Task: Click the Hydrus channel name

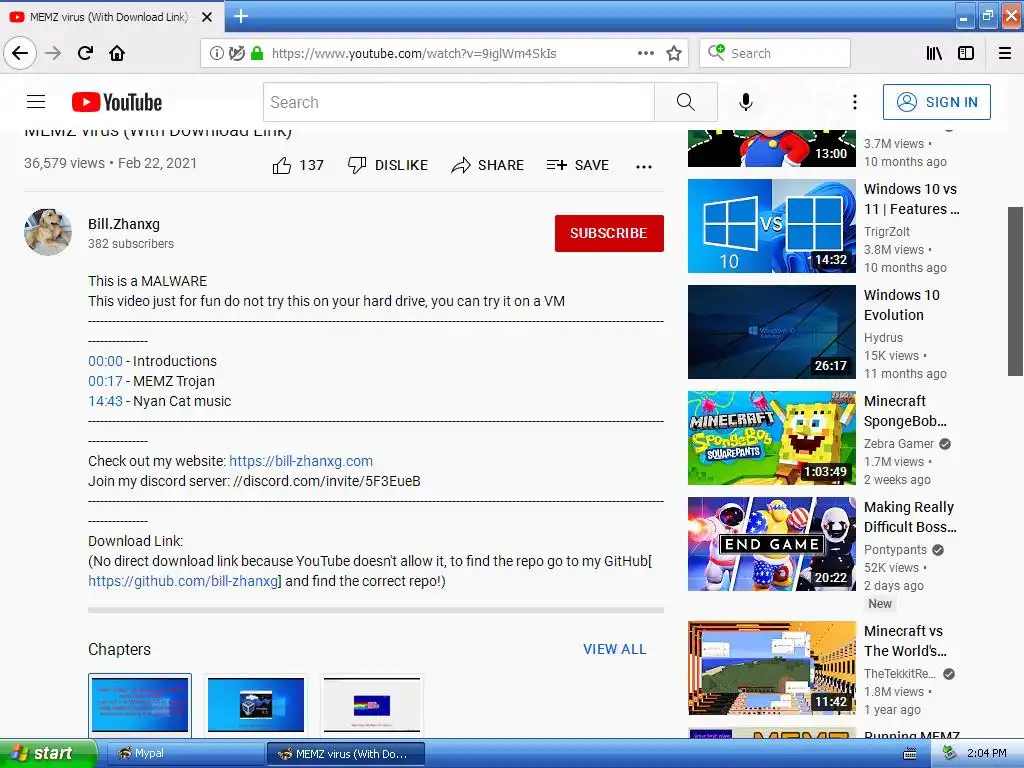Action: pos(884,338)
